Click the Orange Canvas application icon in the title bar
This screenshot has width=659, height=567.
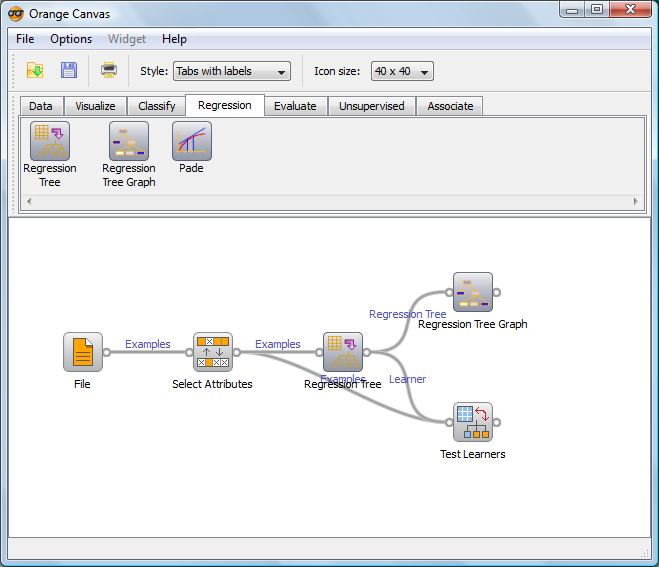coord(16,14)
